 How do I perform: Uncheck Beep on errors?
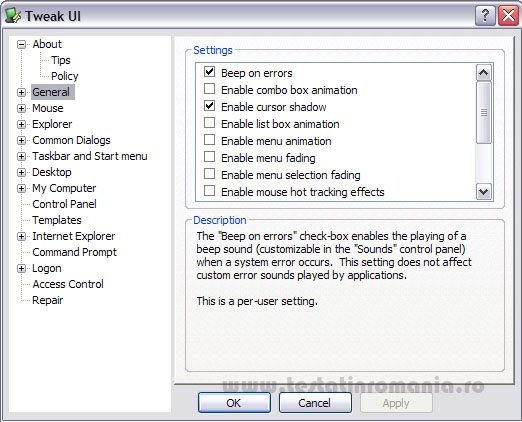click(x=209, y=71)
